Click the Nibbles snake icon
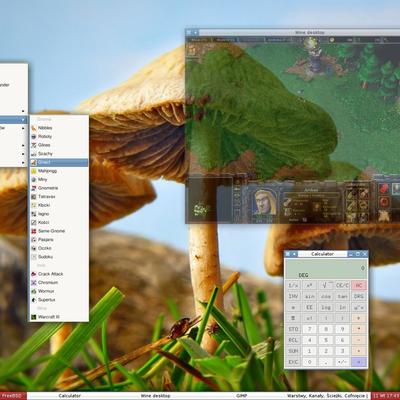The height and width of the screenshot is (400, 400). pos(34,128)
